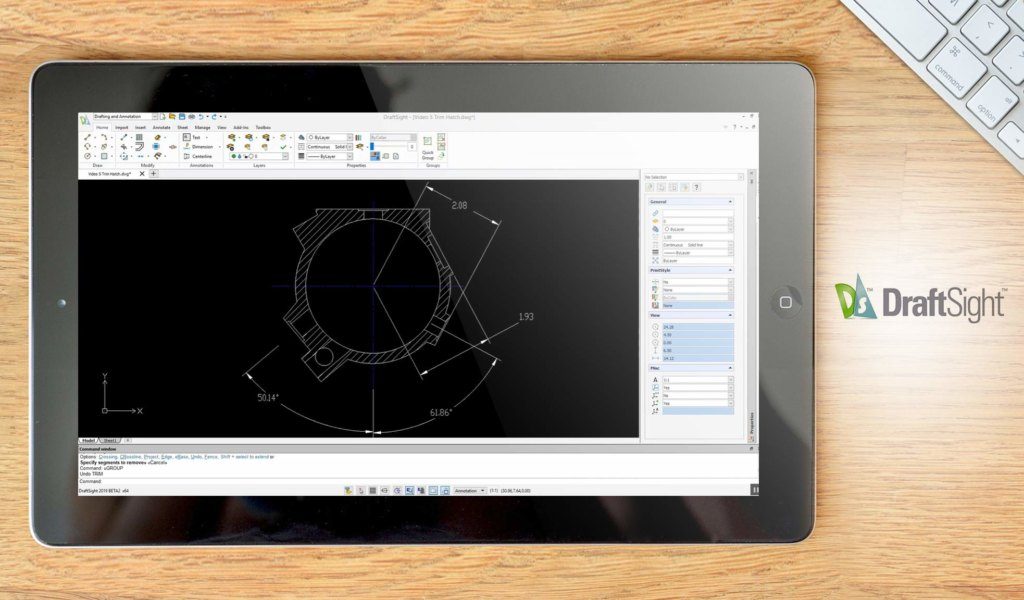Click the New Layer icon in Layers panel
This screenshot has height=600, width=1024.
point(249,137)
